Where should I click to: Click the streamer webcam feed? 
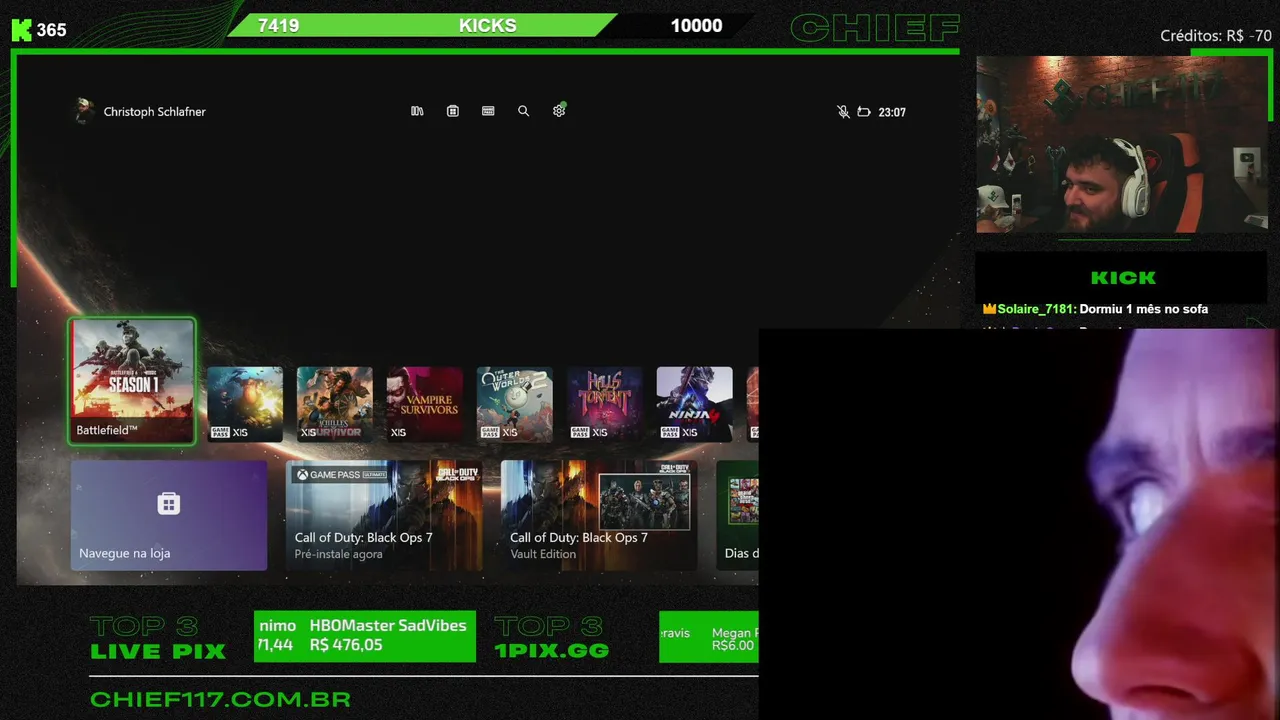click(x=1122, y=144)
